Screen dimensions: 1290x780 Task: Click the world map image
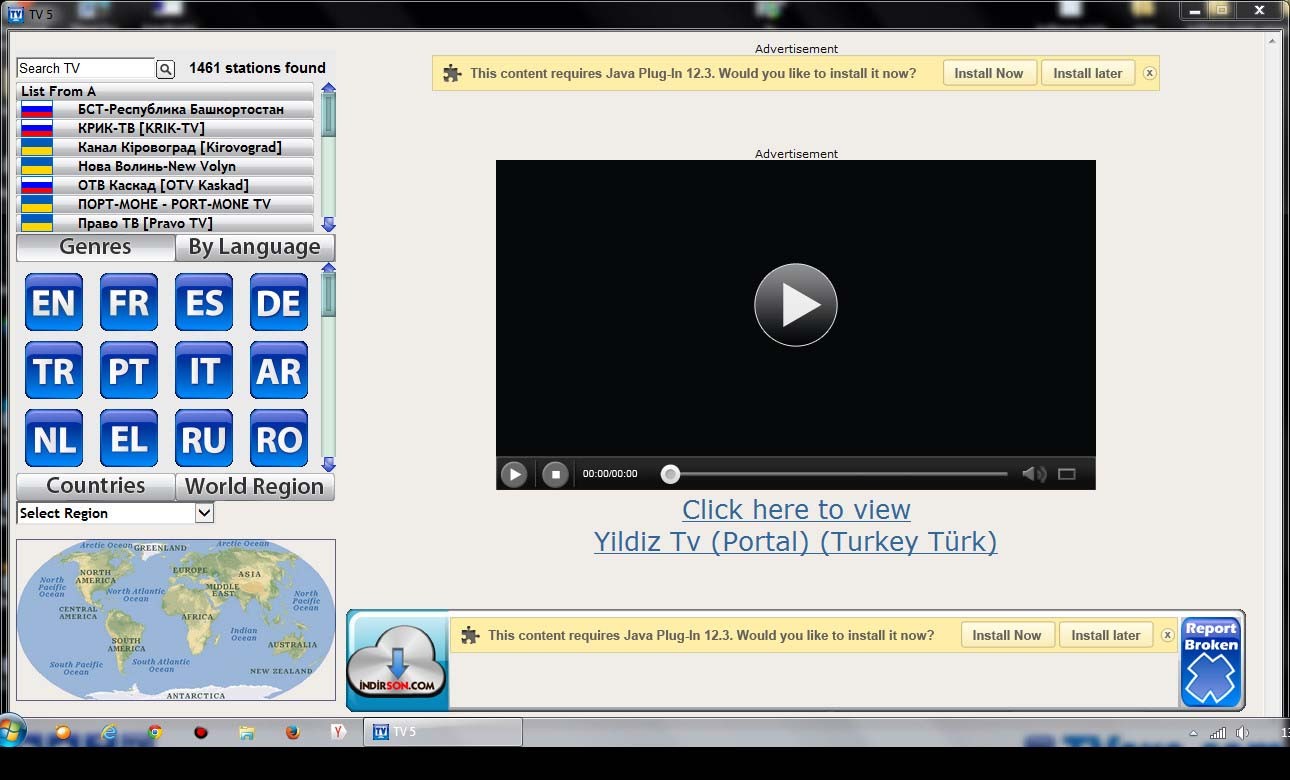[176, 620]
